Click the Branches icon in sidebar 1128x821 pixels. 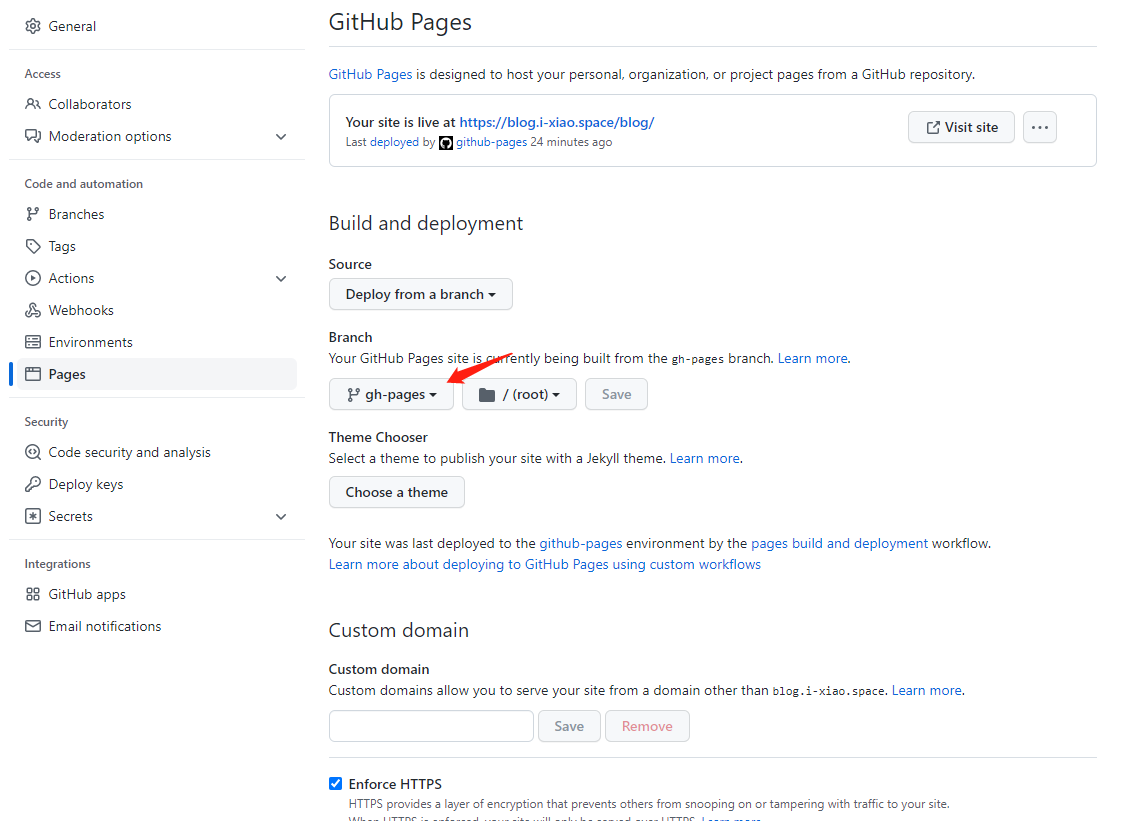coord(33,214)
